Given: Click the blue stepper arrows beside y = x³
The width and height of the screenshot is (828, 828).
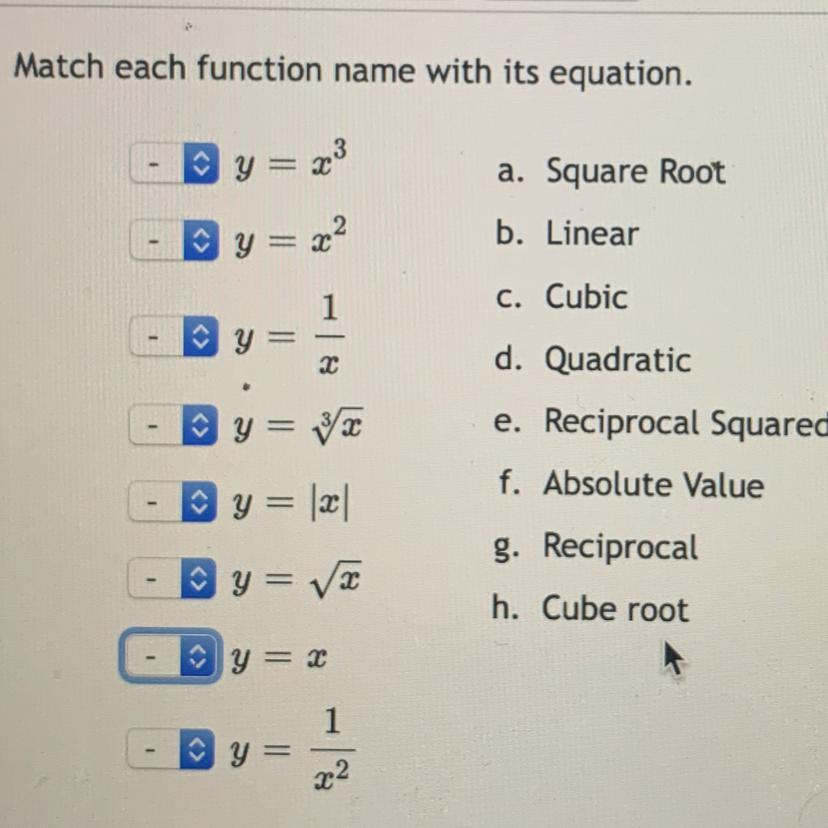Looking at the screenshot, I should (201, 164).
